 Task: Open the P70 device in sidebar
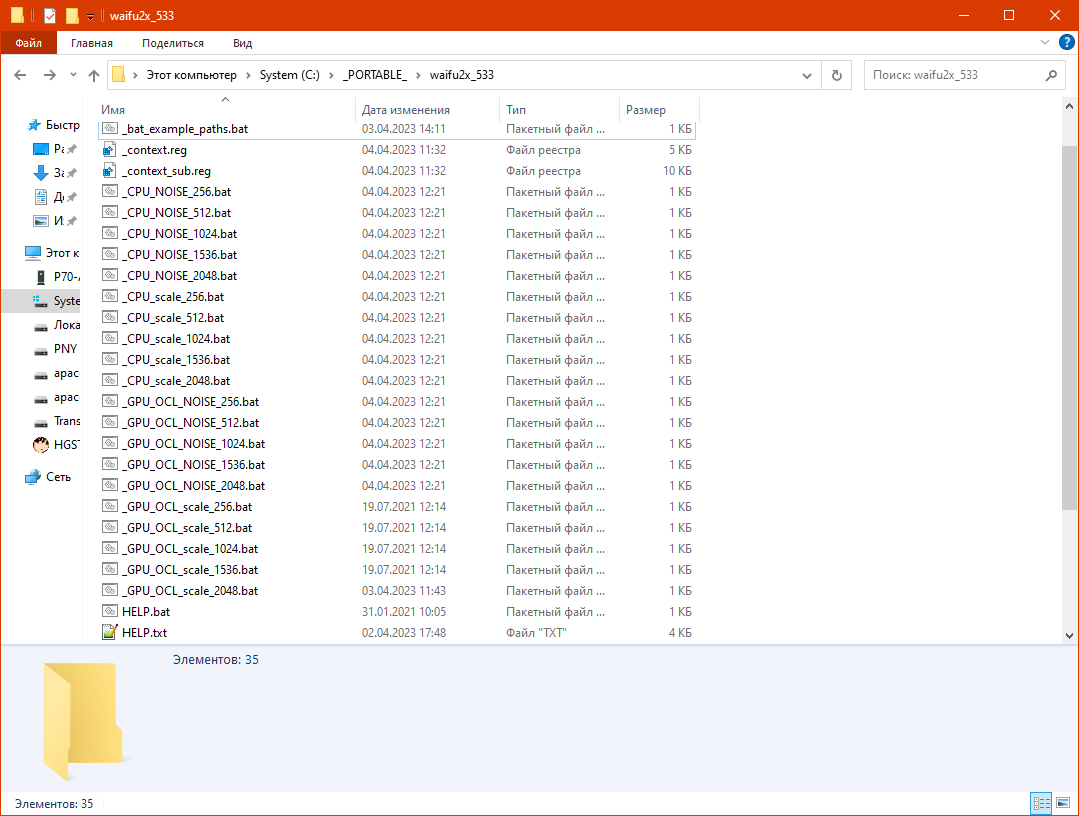point(56,277)
